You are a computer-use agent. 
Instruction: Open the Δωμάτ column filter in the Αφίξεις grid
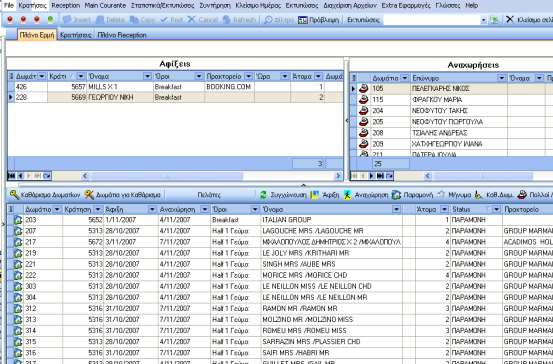(x=42, y=77)
